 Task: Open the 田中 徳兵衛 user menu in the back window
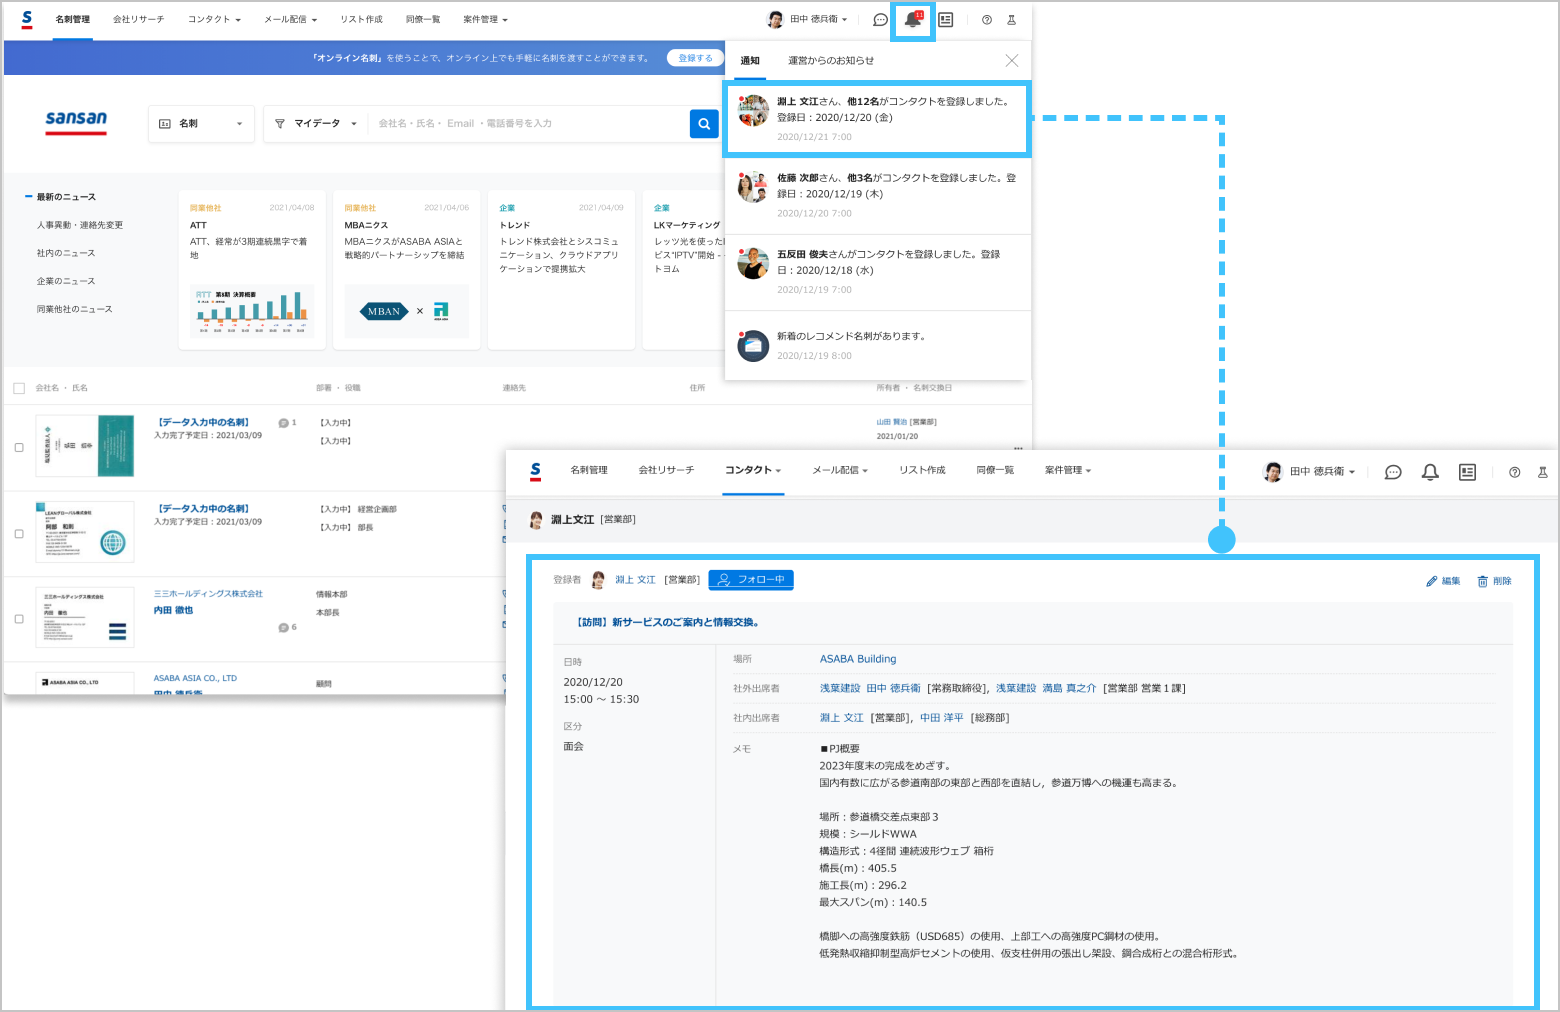807,20
